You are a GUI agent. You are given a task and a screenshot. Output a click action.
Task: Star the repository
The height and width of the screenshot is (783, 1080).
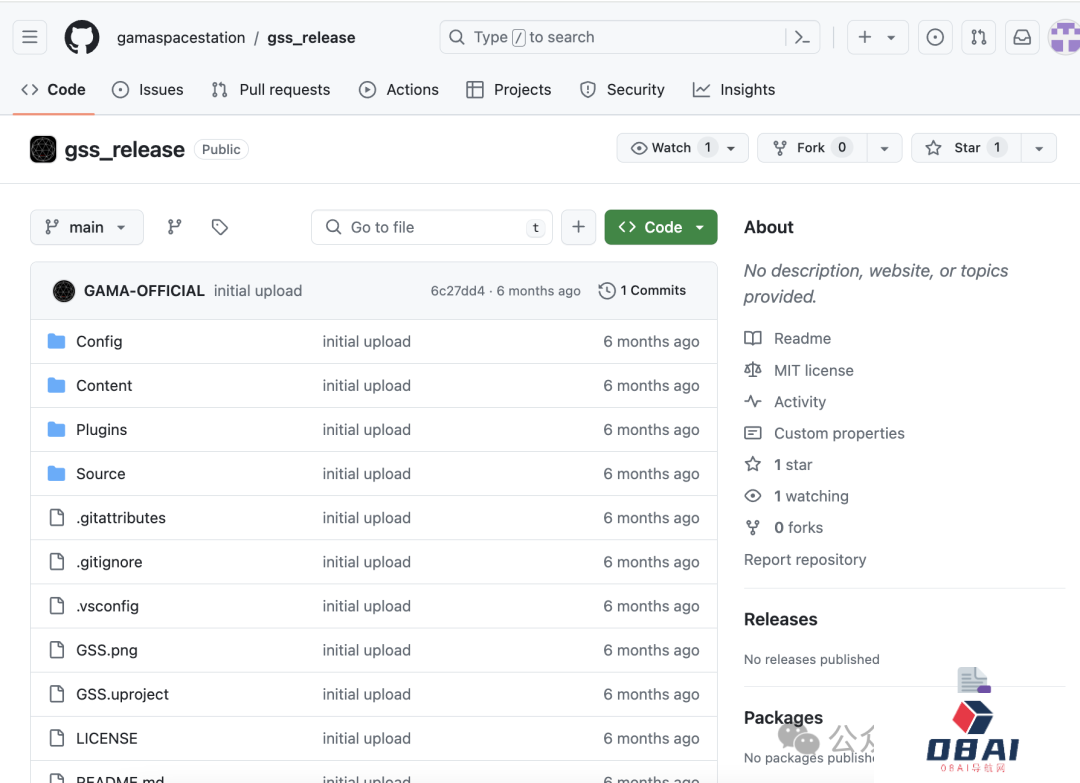966,148
